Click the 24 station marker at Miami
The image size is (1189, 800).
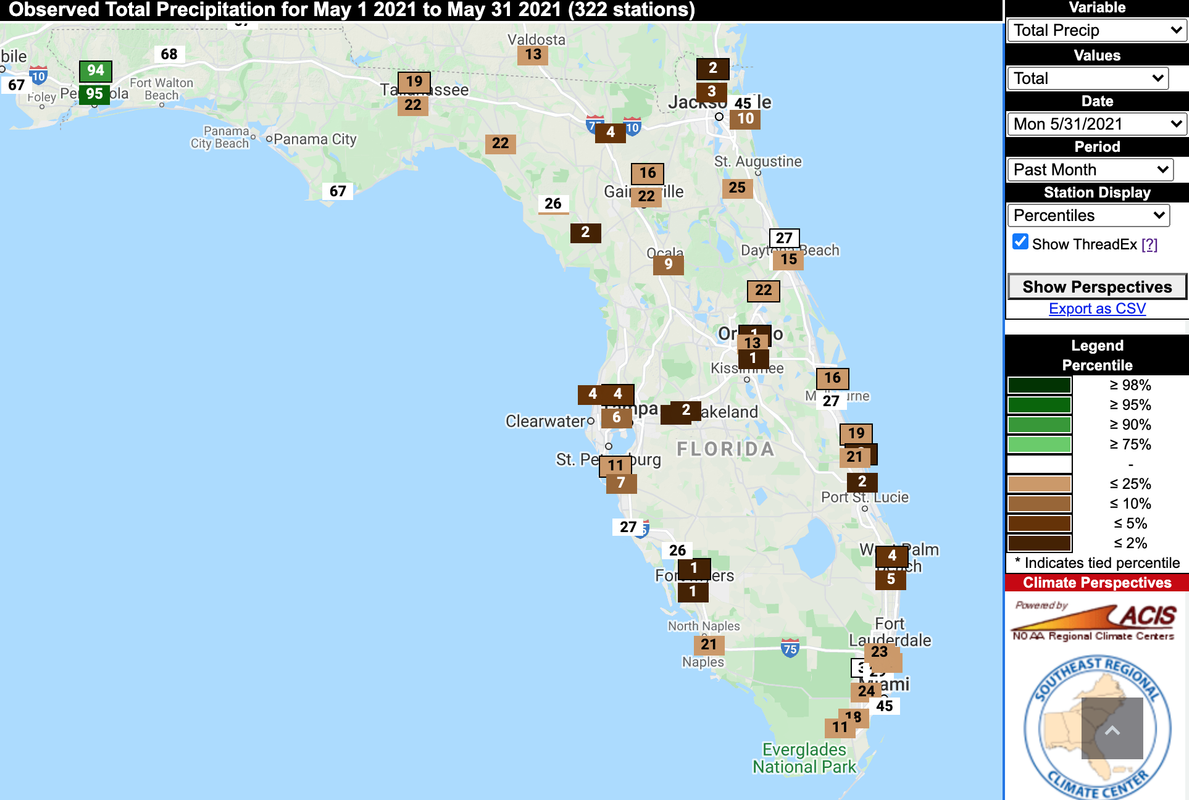pos(867,692)
